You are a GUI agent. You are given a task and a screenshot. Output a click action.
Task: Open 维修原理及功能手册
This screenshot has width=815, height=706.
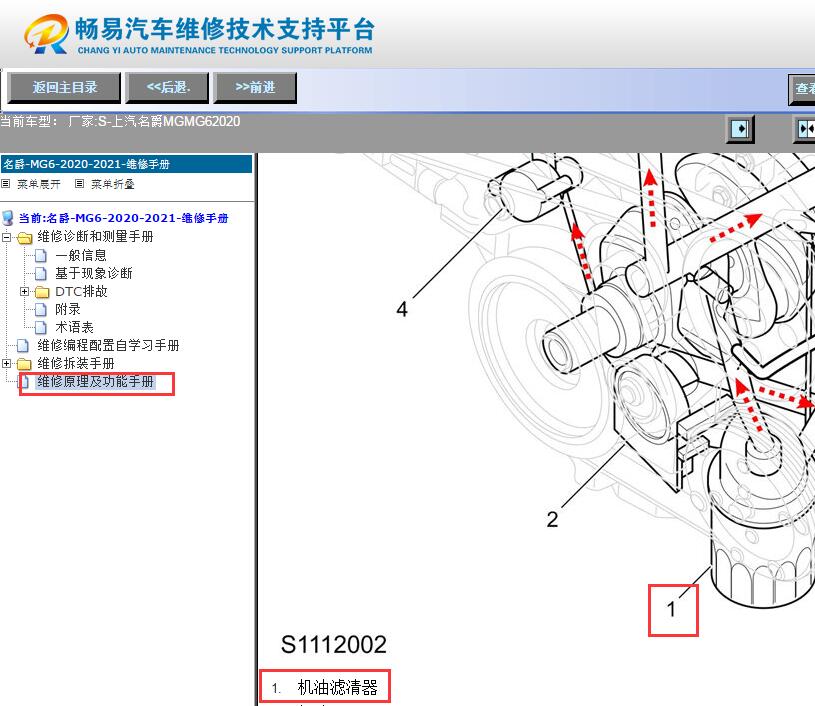[x=96, y=382]
